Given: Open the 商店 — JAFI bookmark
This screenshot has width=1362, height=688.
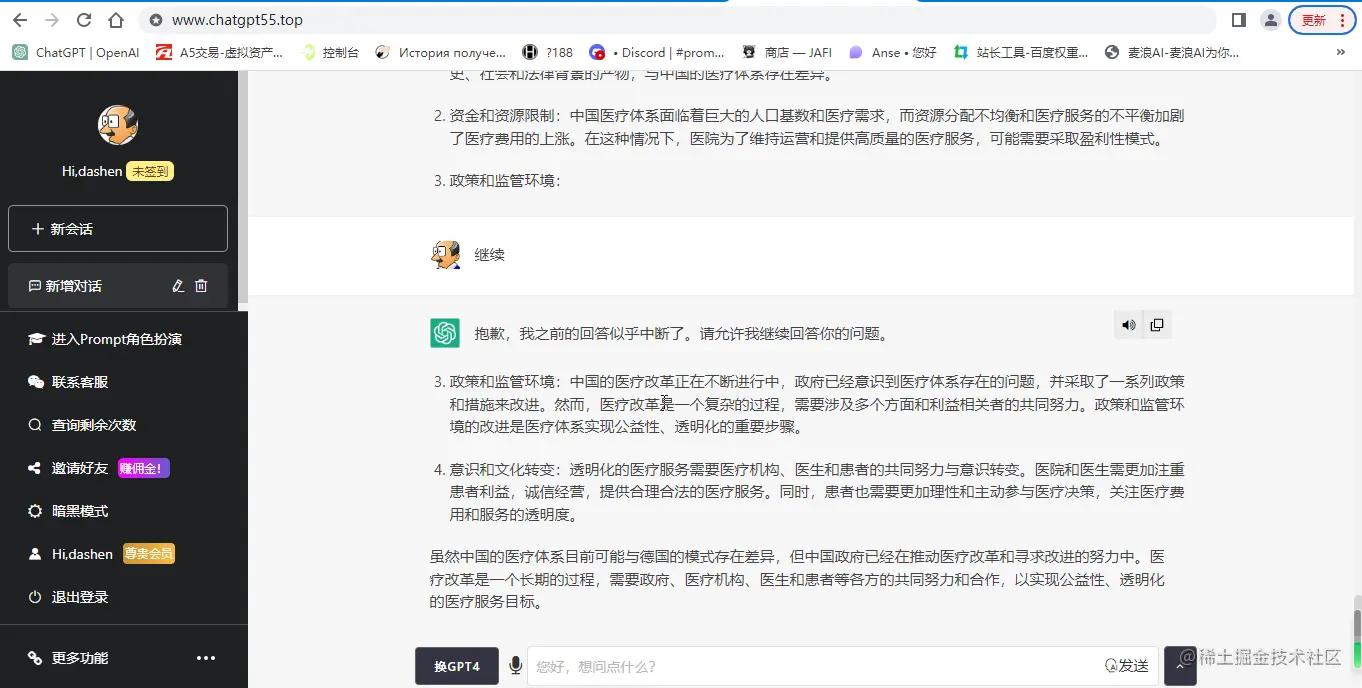Looking at the screenshot, I should click(787, 52).
